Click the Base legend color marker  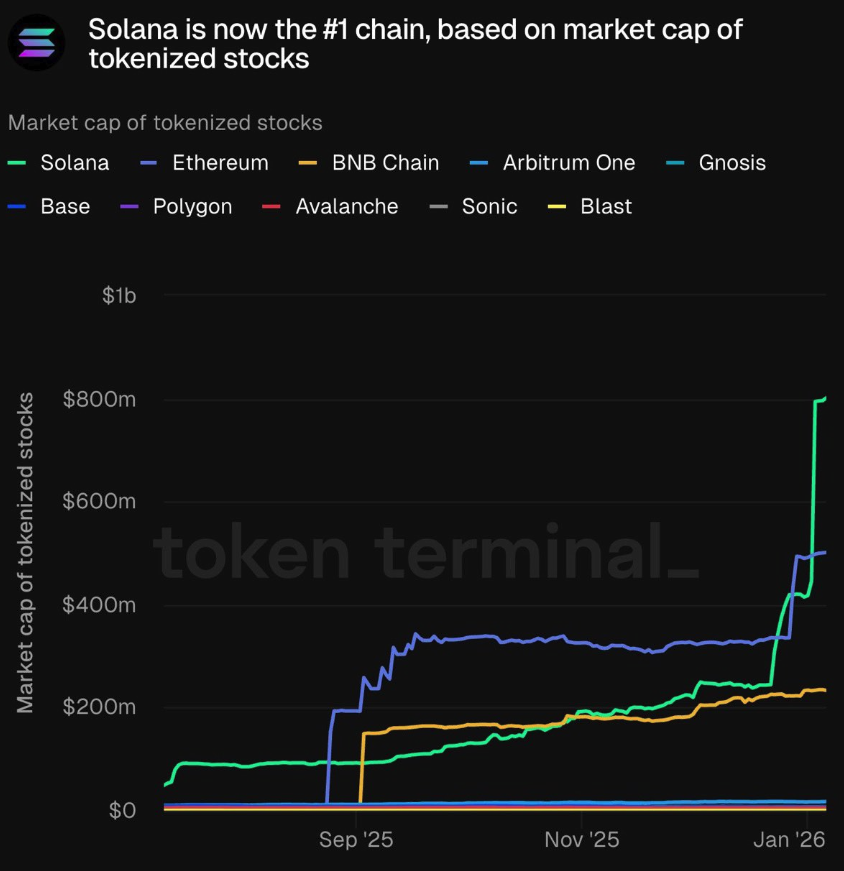pyautogui.click(x=17, y=207)
